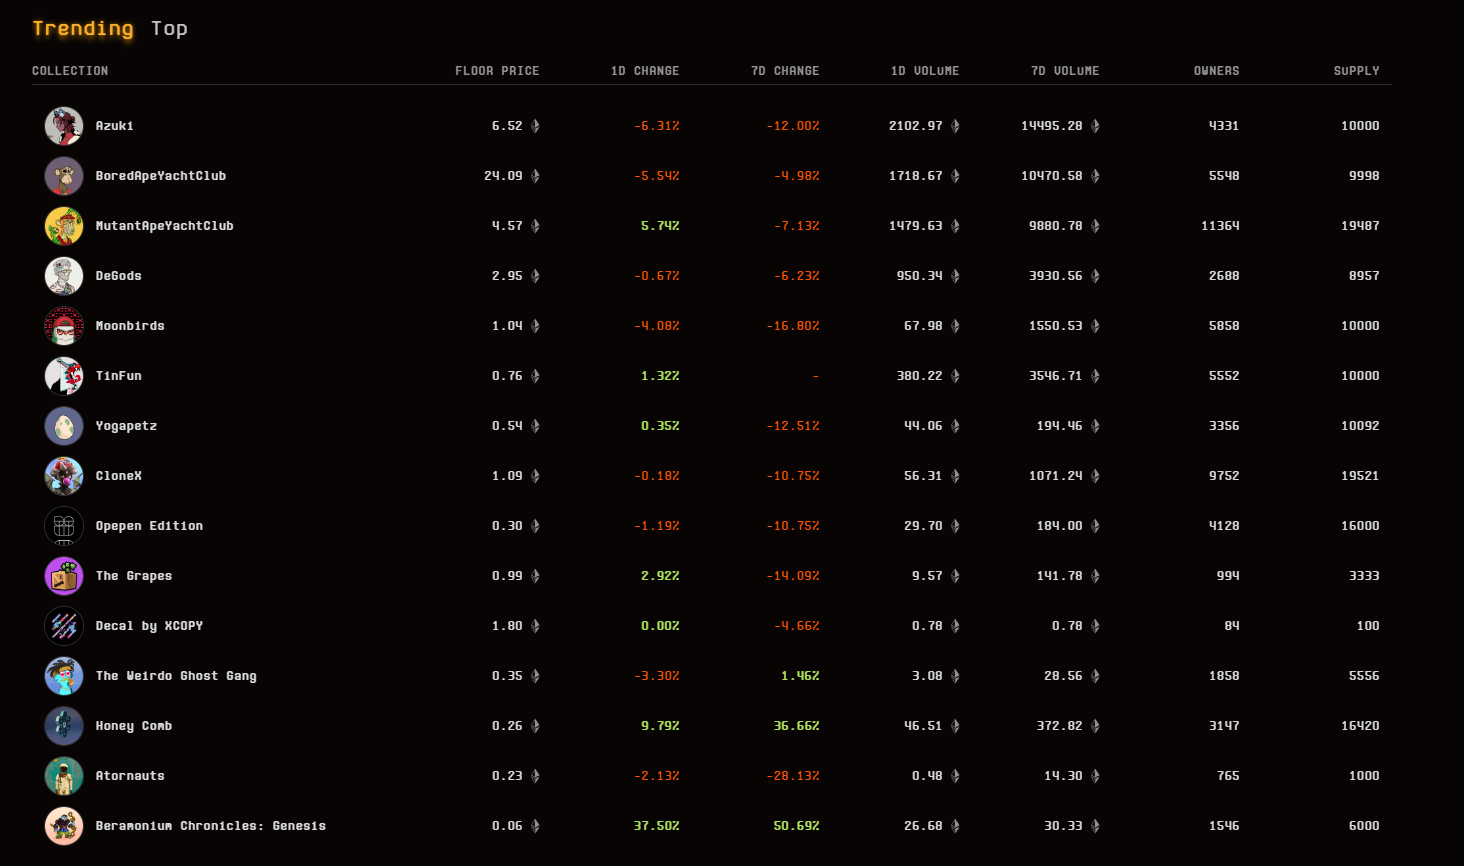Click MutantApeYachtClub owners count 11364
Image resolution: width=1464 pixels, height=866 pixels.
coord(1220,226)
